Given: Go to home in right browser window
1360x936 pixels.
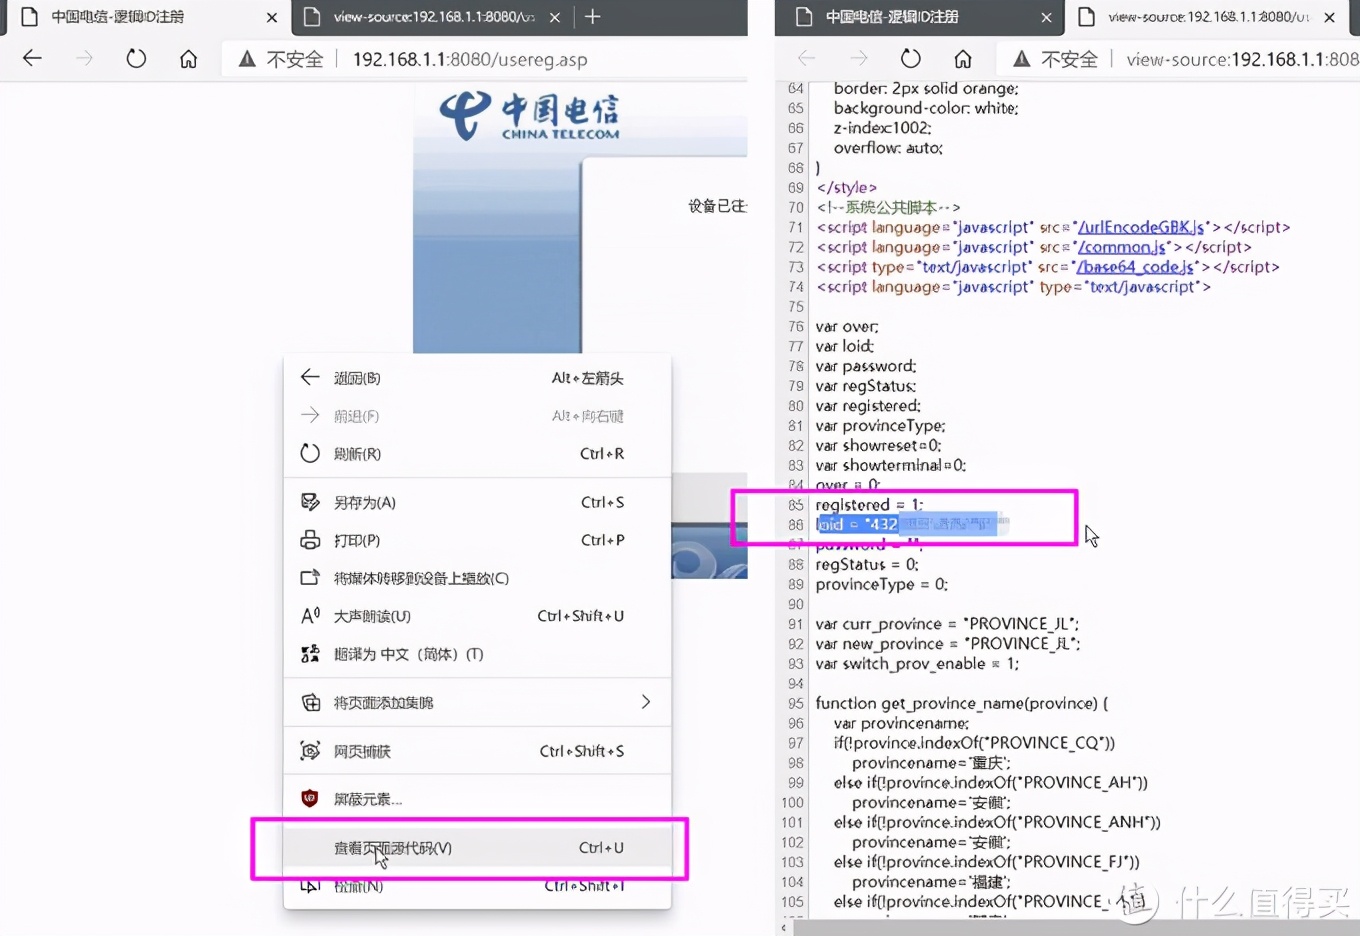Looking at the screenshot, I should 962,59.
